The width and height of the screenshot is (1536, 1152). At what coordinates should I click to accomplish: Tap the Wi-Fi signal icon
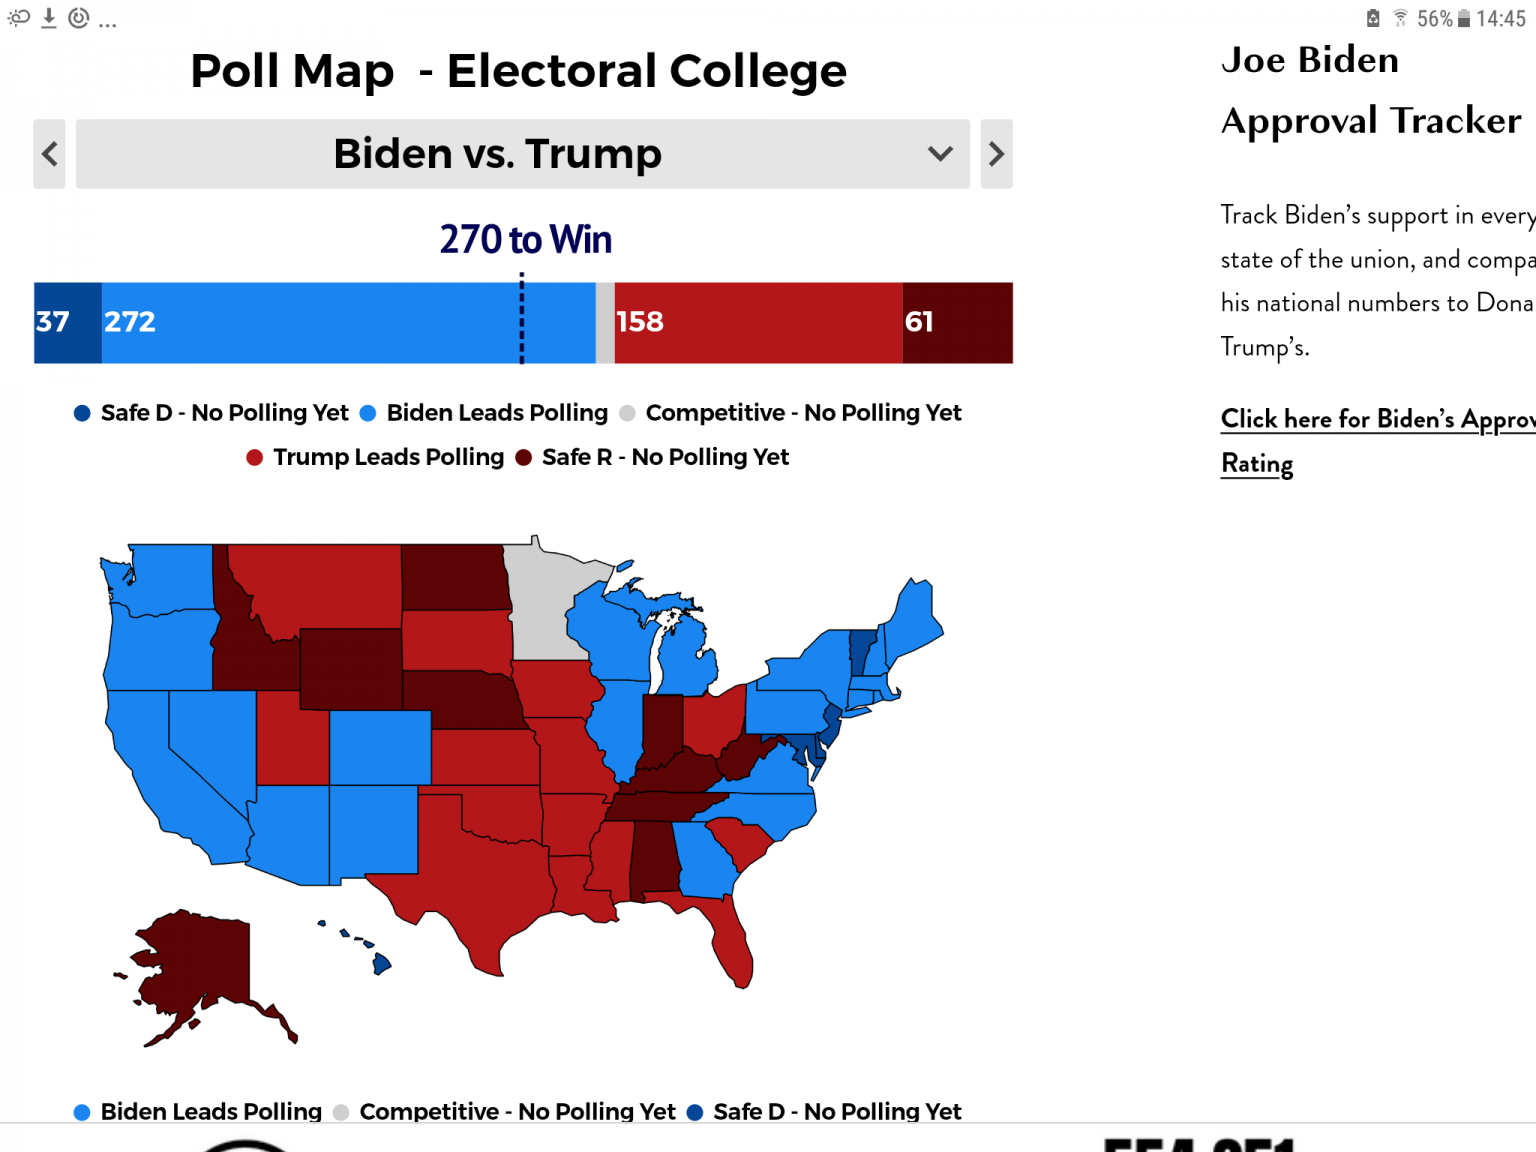pos(1401,18)
